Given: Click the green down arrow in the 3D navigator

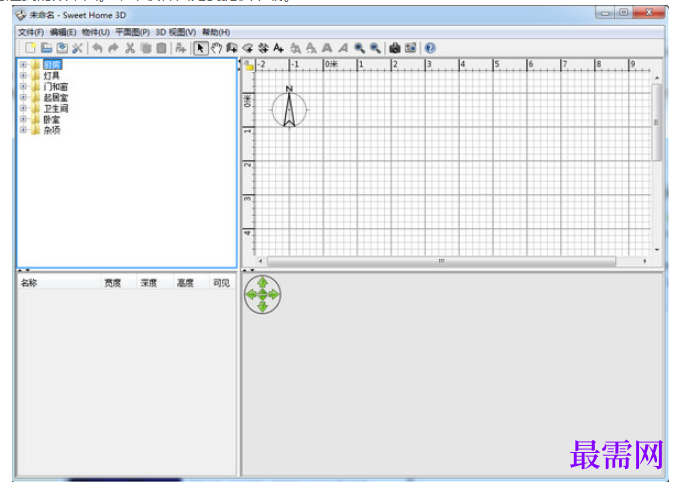Looking at the screenshot, I should (x=262, y=307).
